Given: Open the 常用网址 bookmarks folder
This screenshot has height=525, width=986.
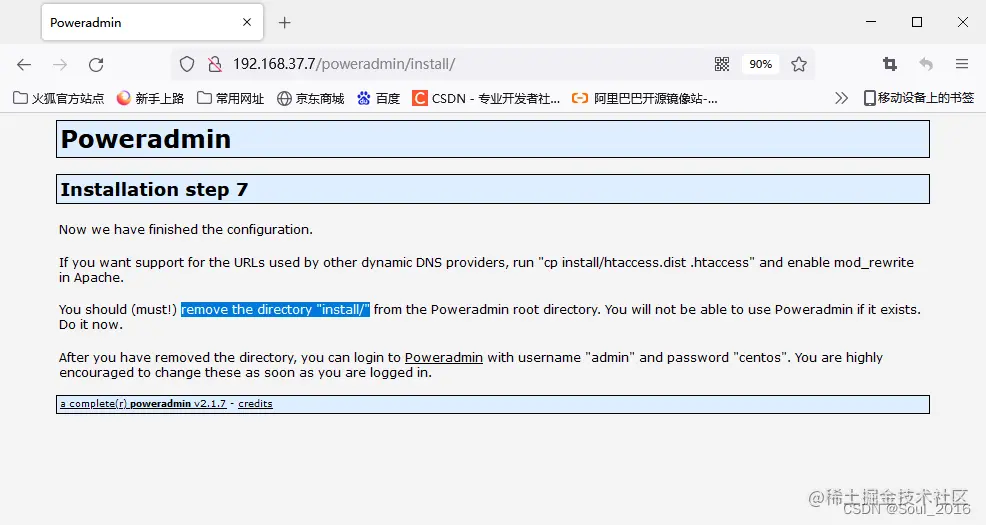Looking at the screenshot, I should point(230,98).
